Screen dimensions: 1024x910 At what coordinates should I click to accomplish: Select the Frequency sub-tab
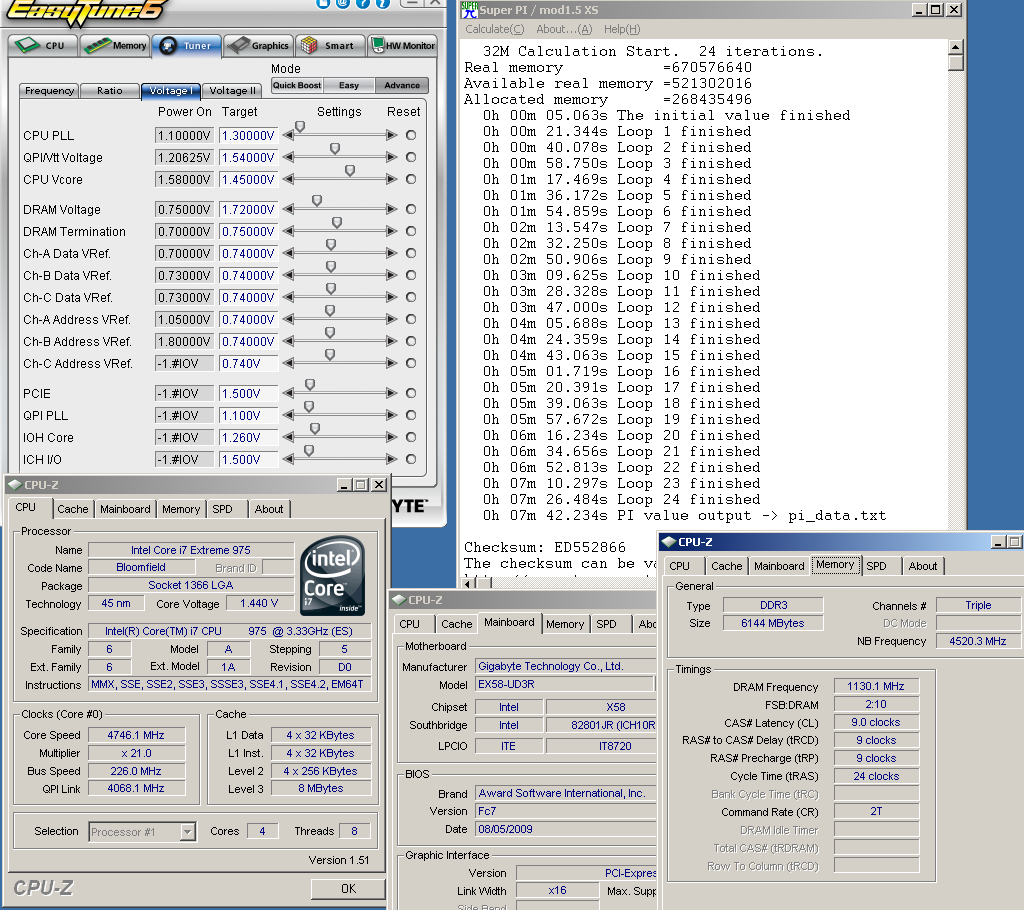point(49,91)
